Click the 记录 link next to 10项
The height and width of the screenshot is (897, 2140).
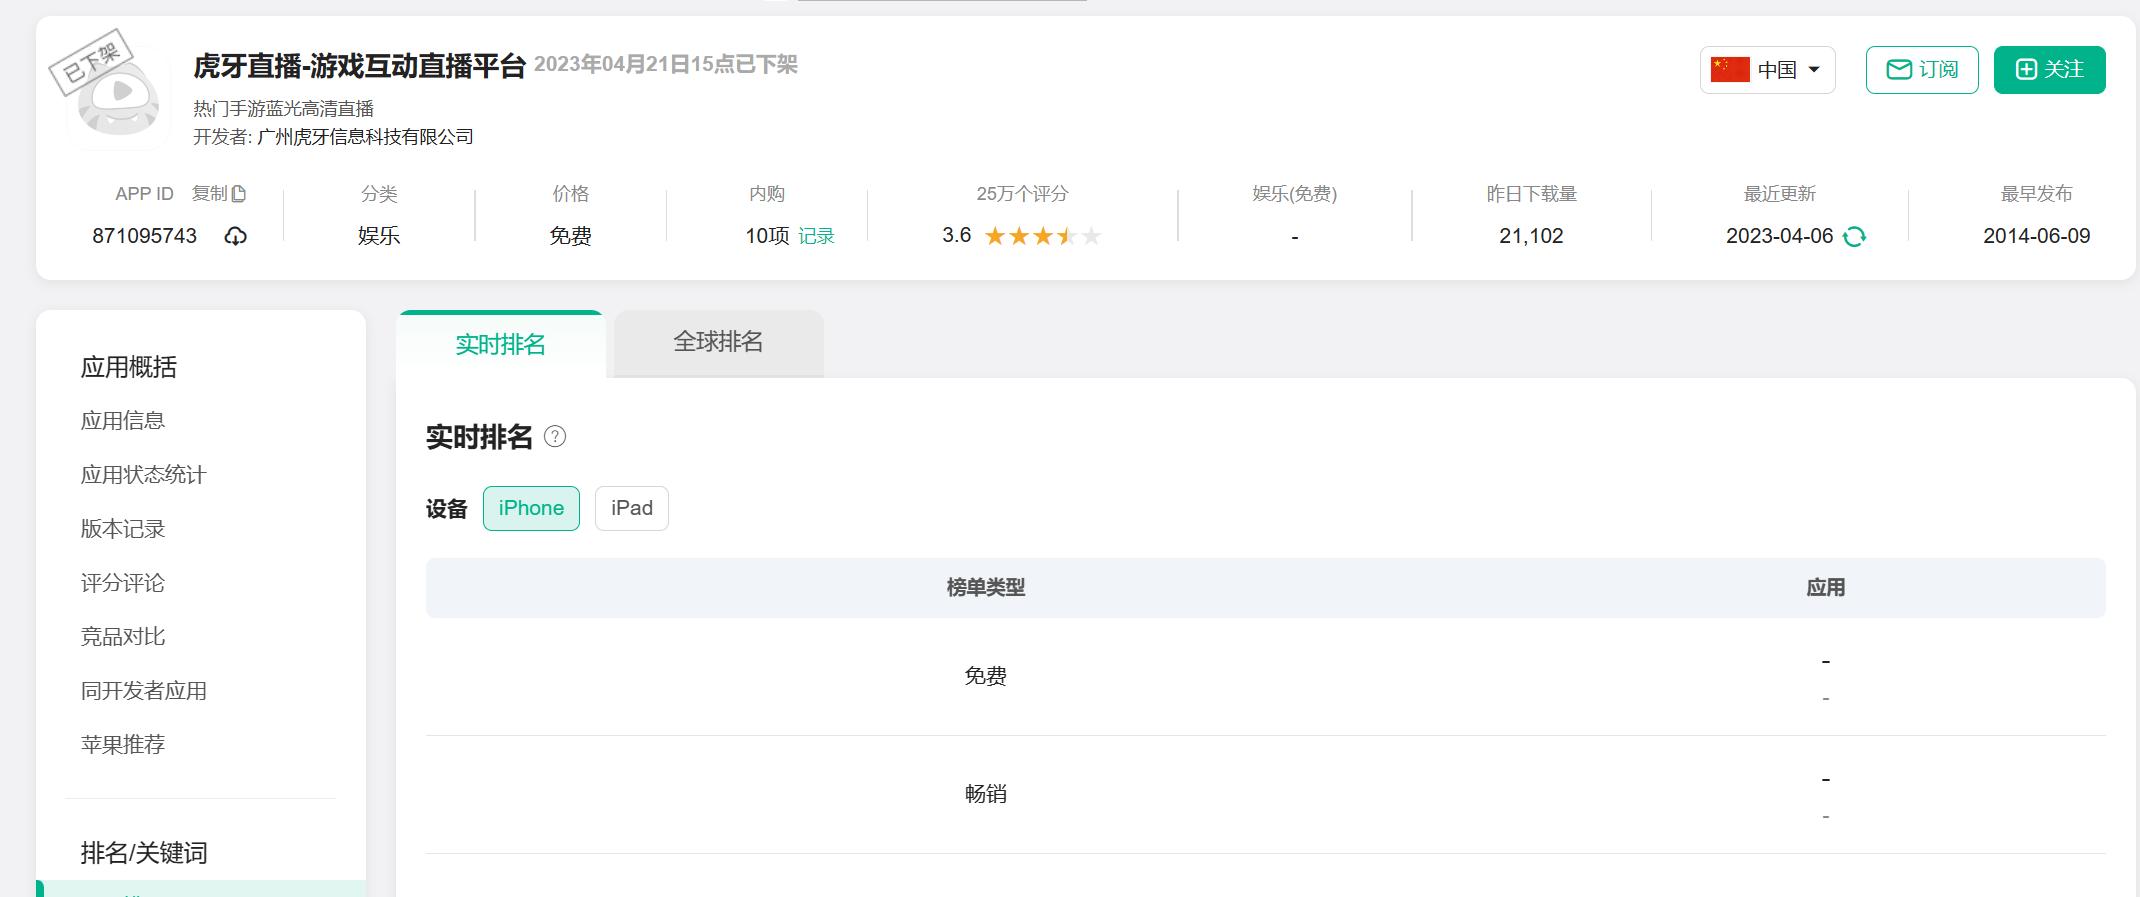click(818, 236)
